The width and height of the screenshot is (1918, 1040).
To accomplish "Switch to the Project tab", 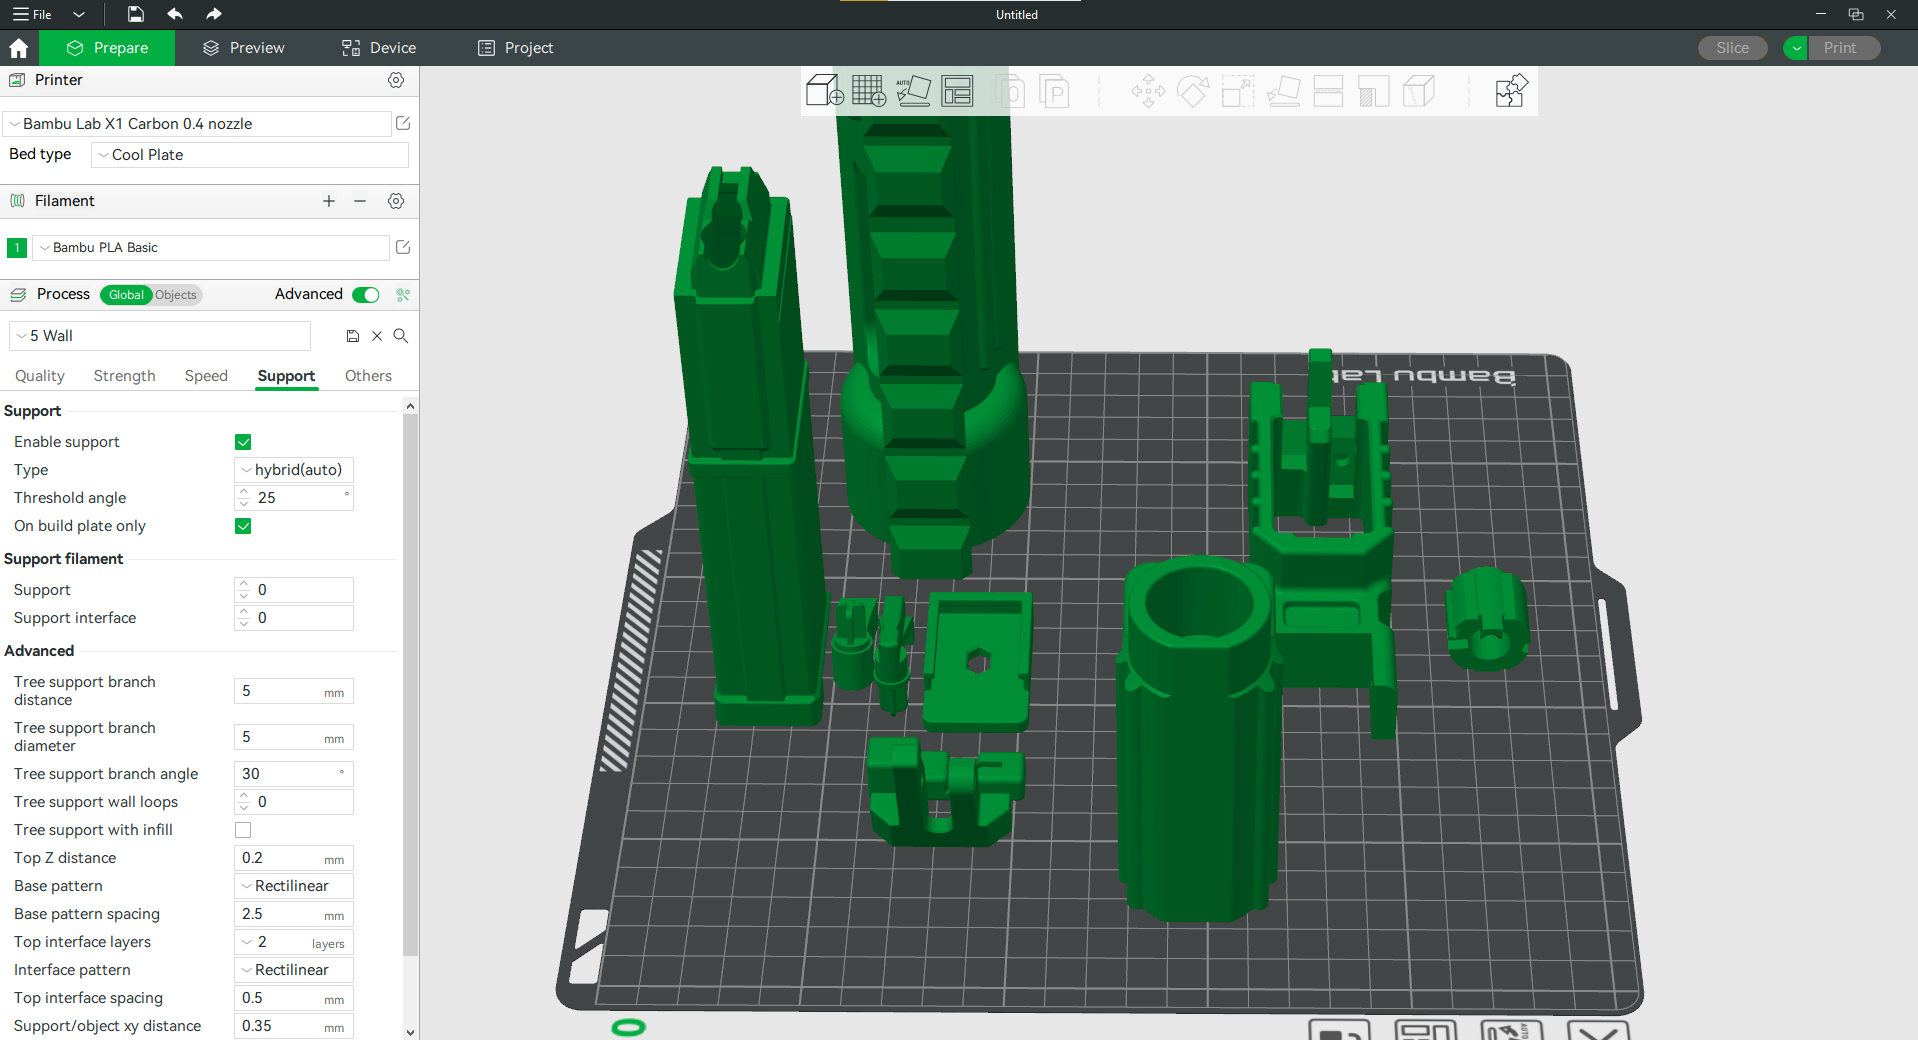I will 515,48.
